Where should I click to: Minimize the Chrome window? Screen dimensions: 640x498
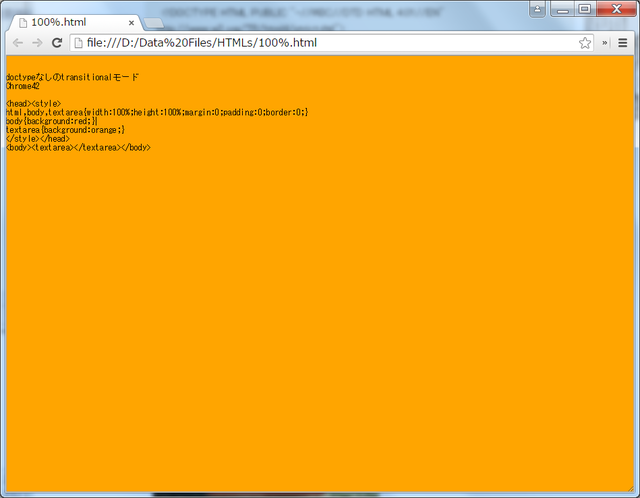click(562, 9)
